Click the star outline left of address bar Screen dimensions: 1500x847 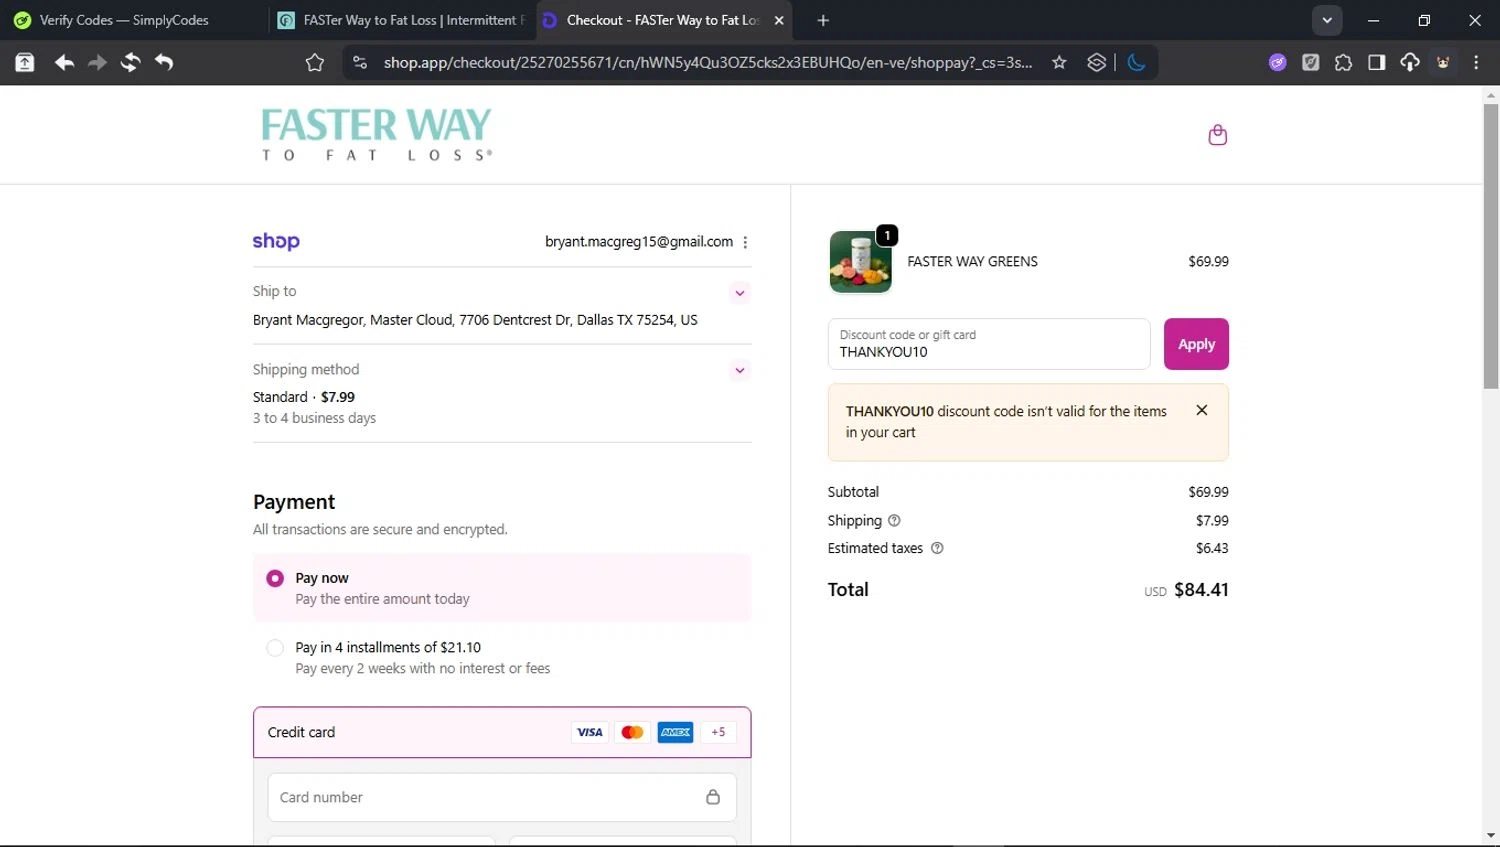[x=315, y=63]
